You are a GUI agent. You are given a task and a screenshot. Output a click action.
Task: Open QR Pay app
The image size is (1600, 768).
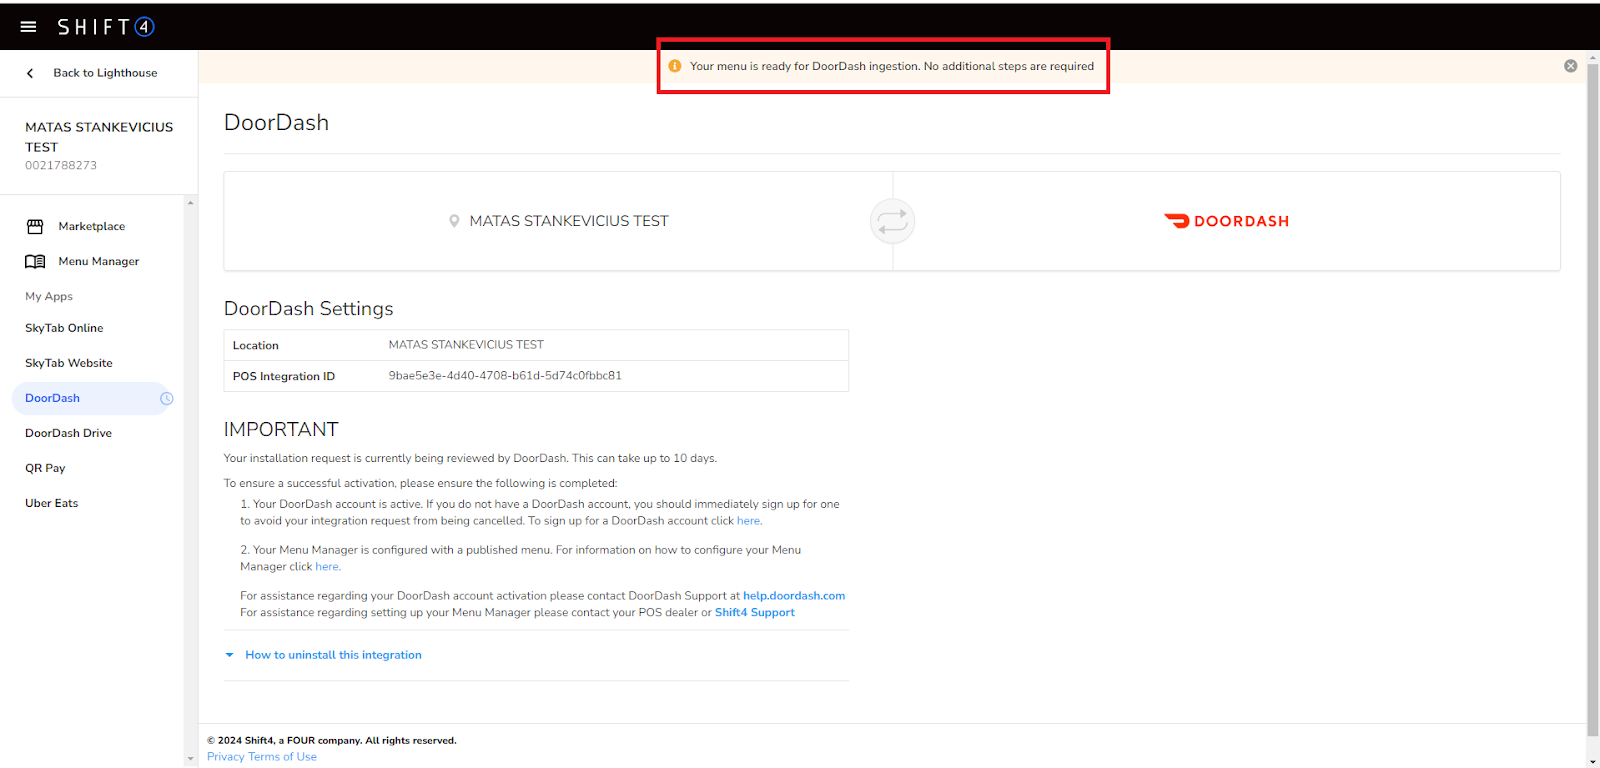(45, 468)
